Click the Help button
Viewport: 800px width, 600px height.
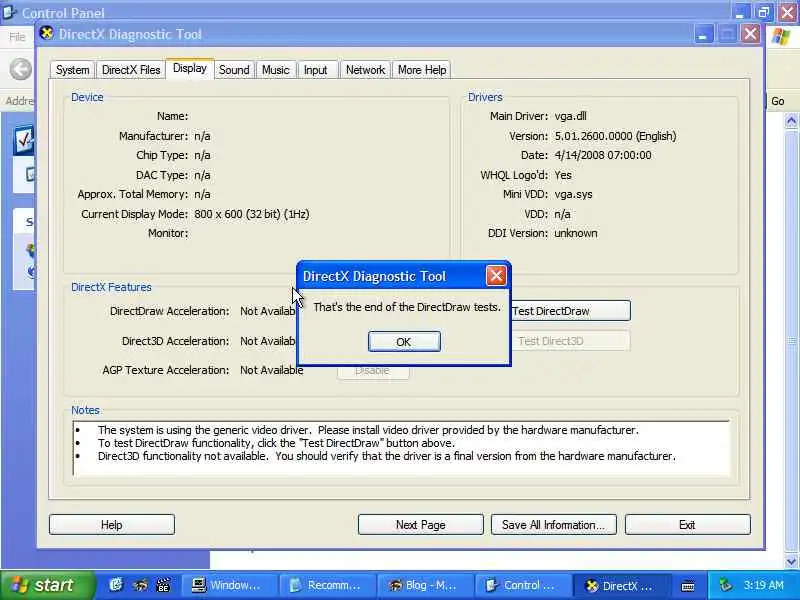point(112,524)
